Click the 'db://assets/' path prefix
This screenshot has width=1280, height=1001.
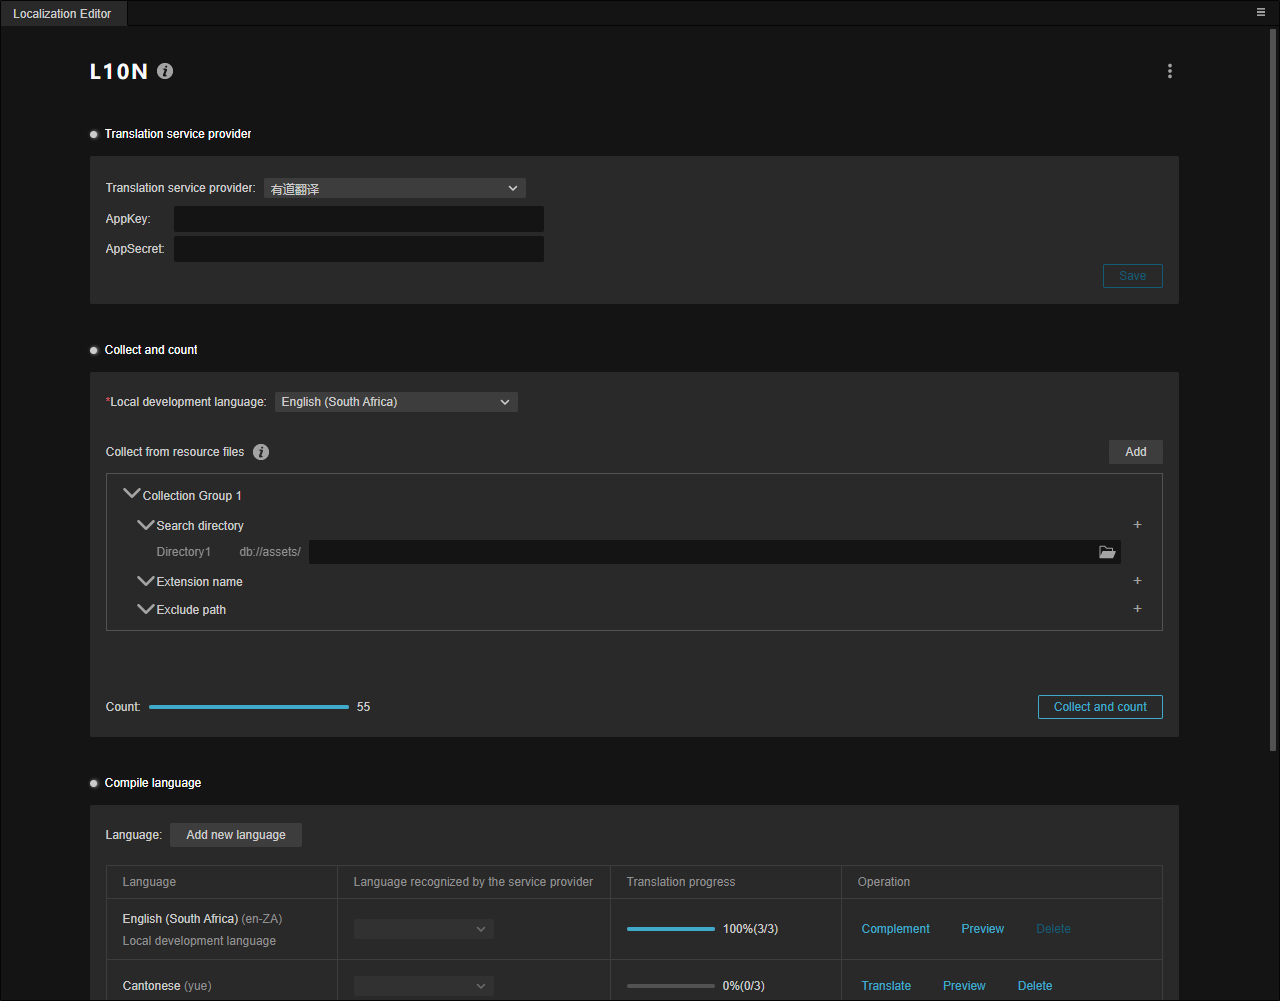(270, 552)
